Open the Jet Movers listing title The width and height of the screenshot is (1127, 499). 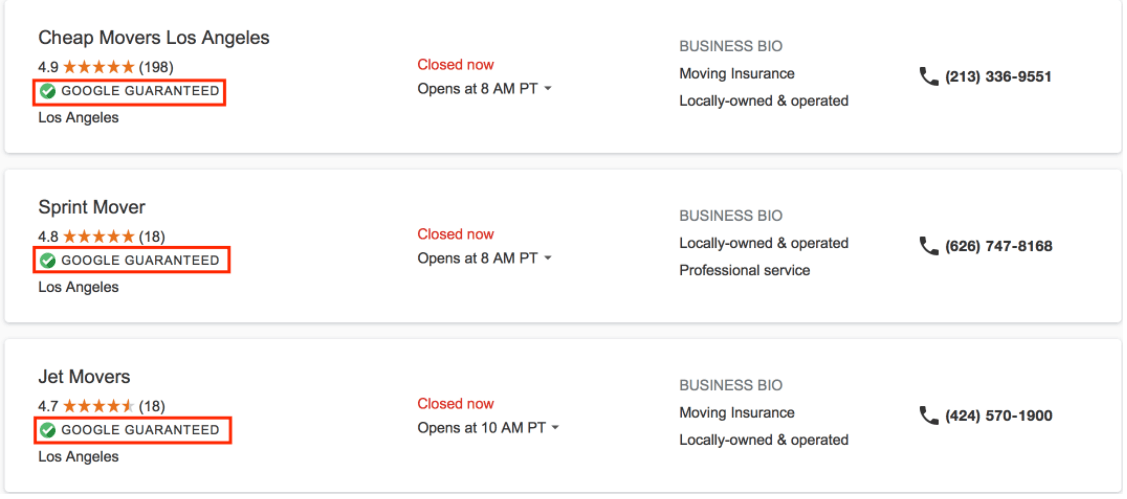click(x=84, y=377)
